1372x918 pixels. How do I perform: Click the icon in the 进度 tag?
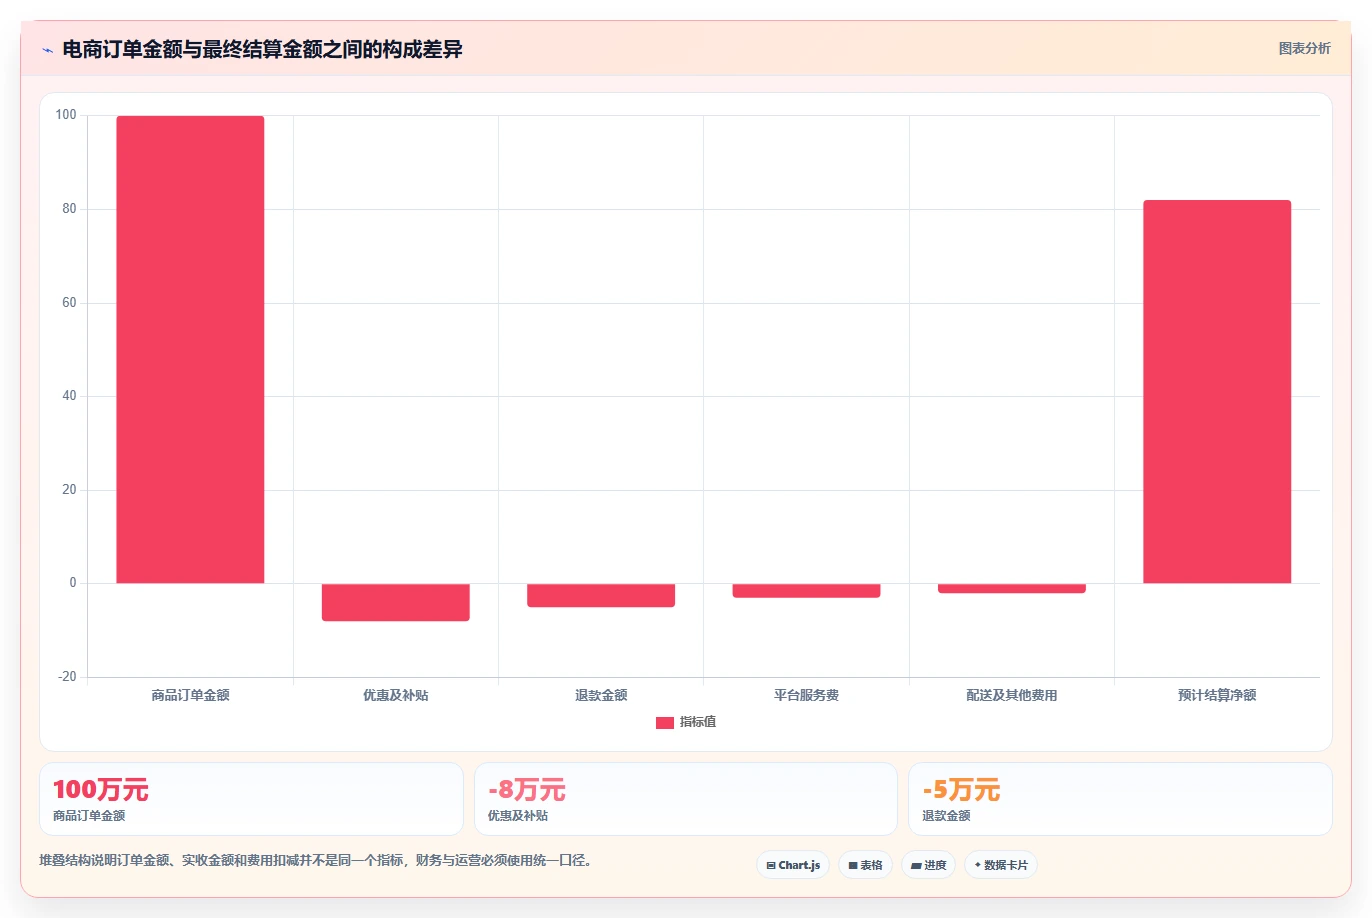coord(916,866)
